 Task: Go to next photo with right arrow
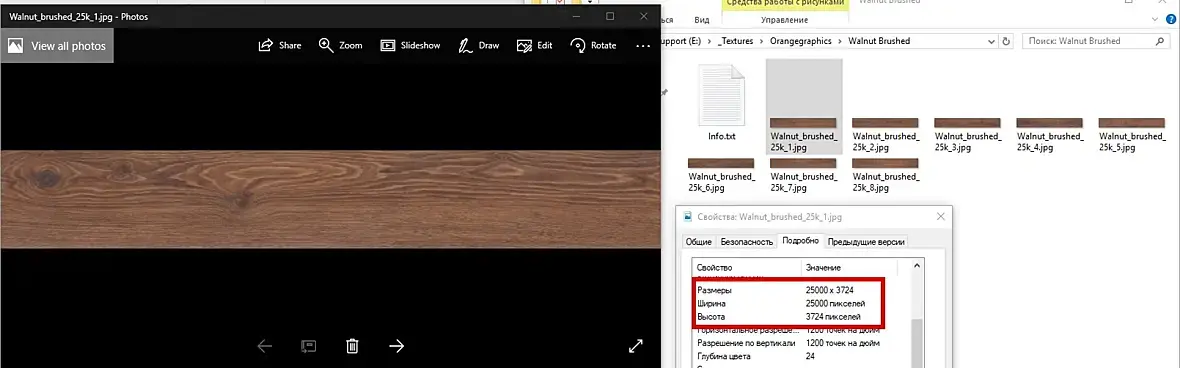[x=397, y=346]
